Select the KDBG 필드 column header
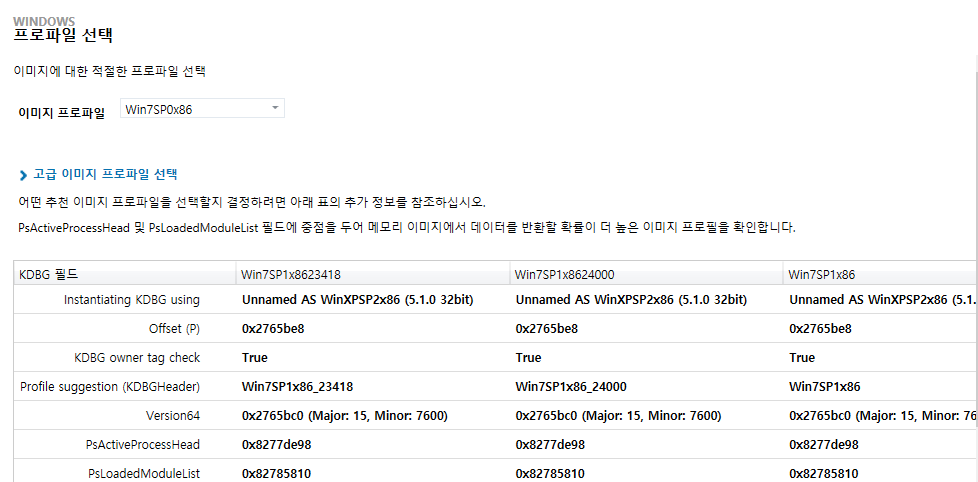 click(124, 274)
